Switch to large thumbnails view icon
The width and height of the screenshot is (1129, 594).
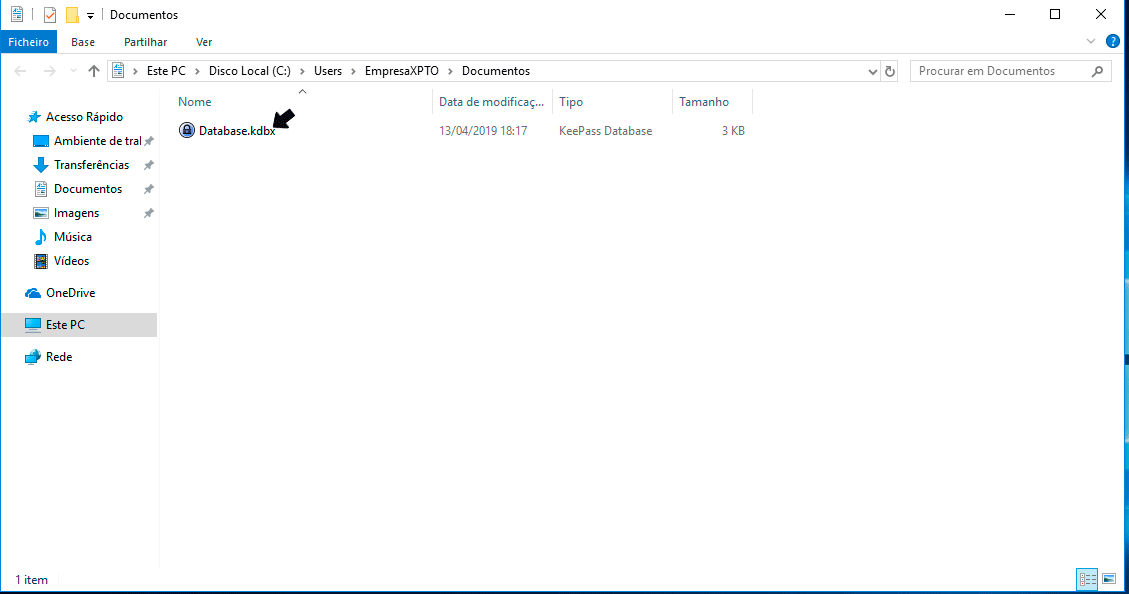[x=1109, y=579]
